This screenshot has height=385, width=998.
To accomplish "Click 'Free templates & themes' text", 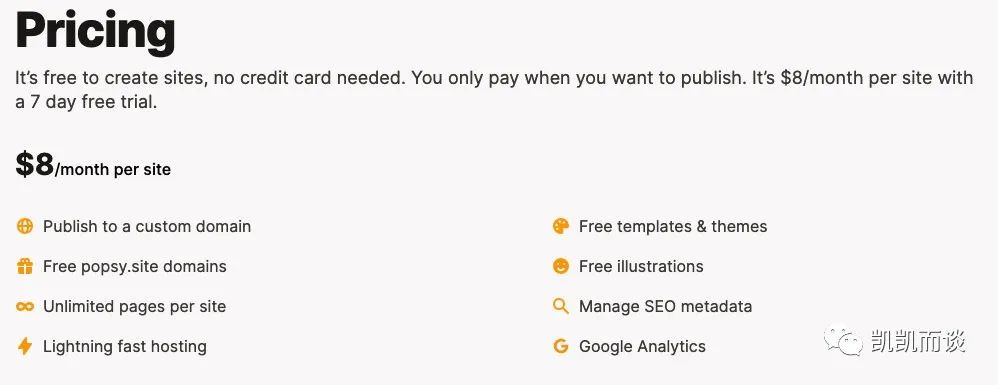I will pos(673,227).
